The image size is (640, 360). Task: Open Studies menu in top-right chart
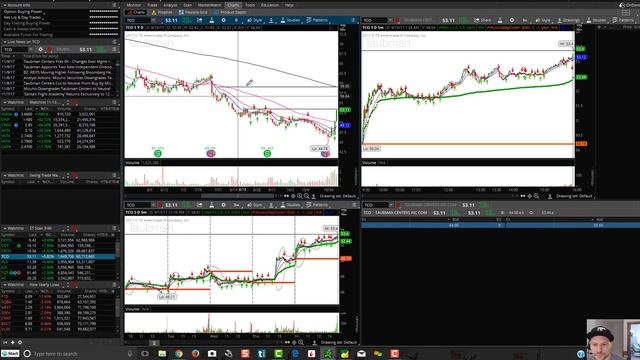coord(596,20)
